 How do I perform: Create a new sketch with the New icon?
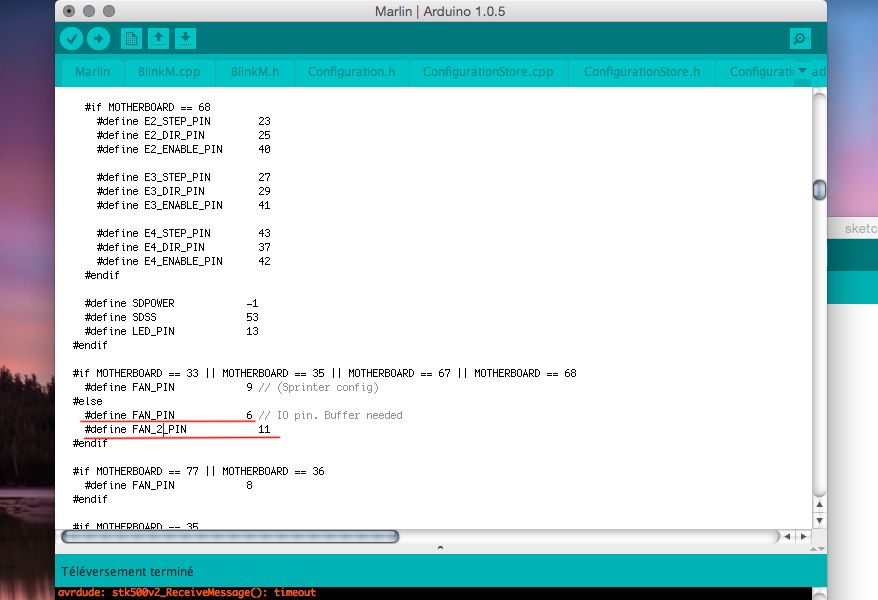(132, 39)
